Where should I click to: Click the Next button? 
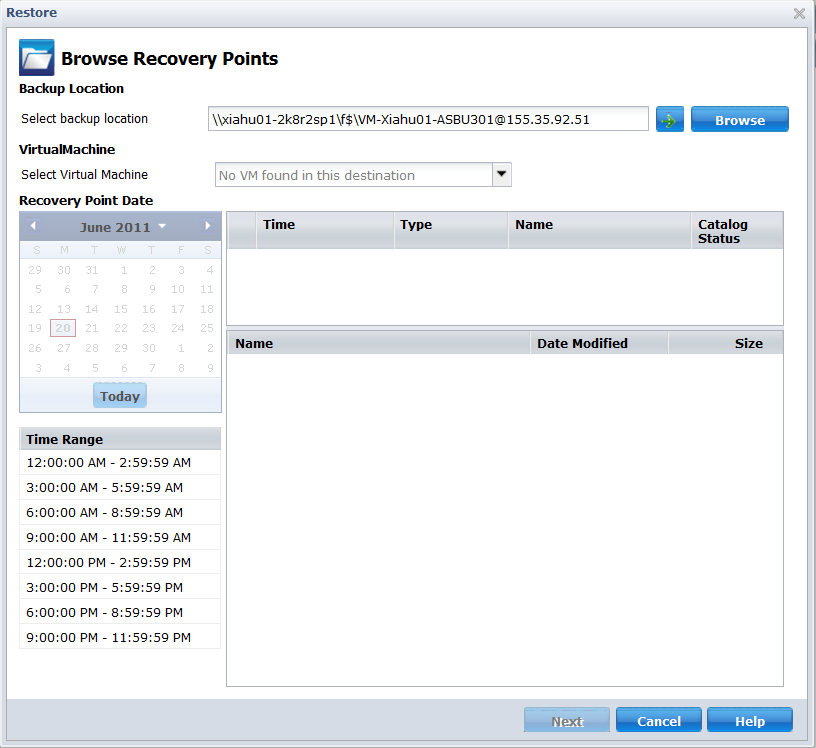coord(566,719)
